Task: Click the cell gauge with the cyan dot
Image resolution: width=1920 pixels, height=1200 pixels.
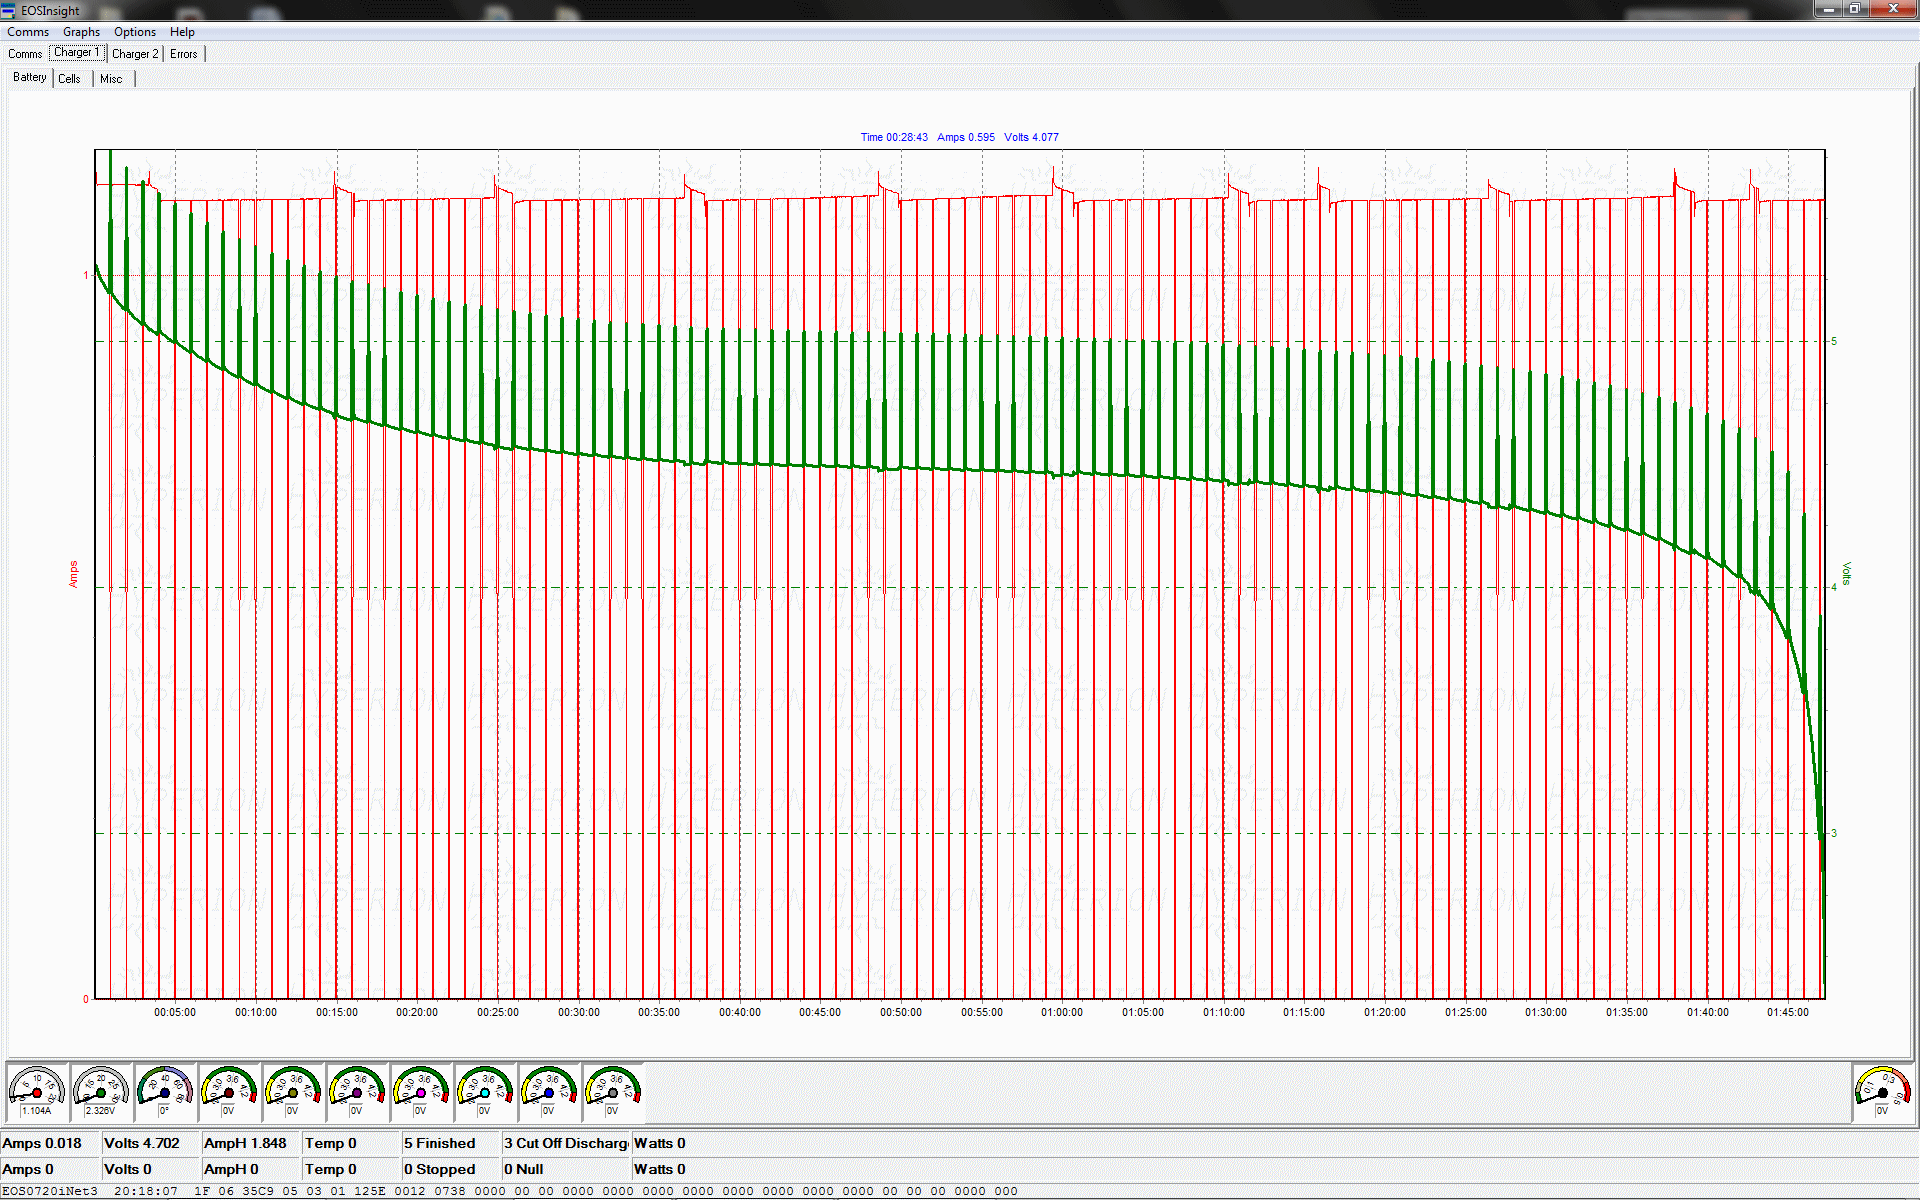Action: pos(485,1091)
